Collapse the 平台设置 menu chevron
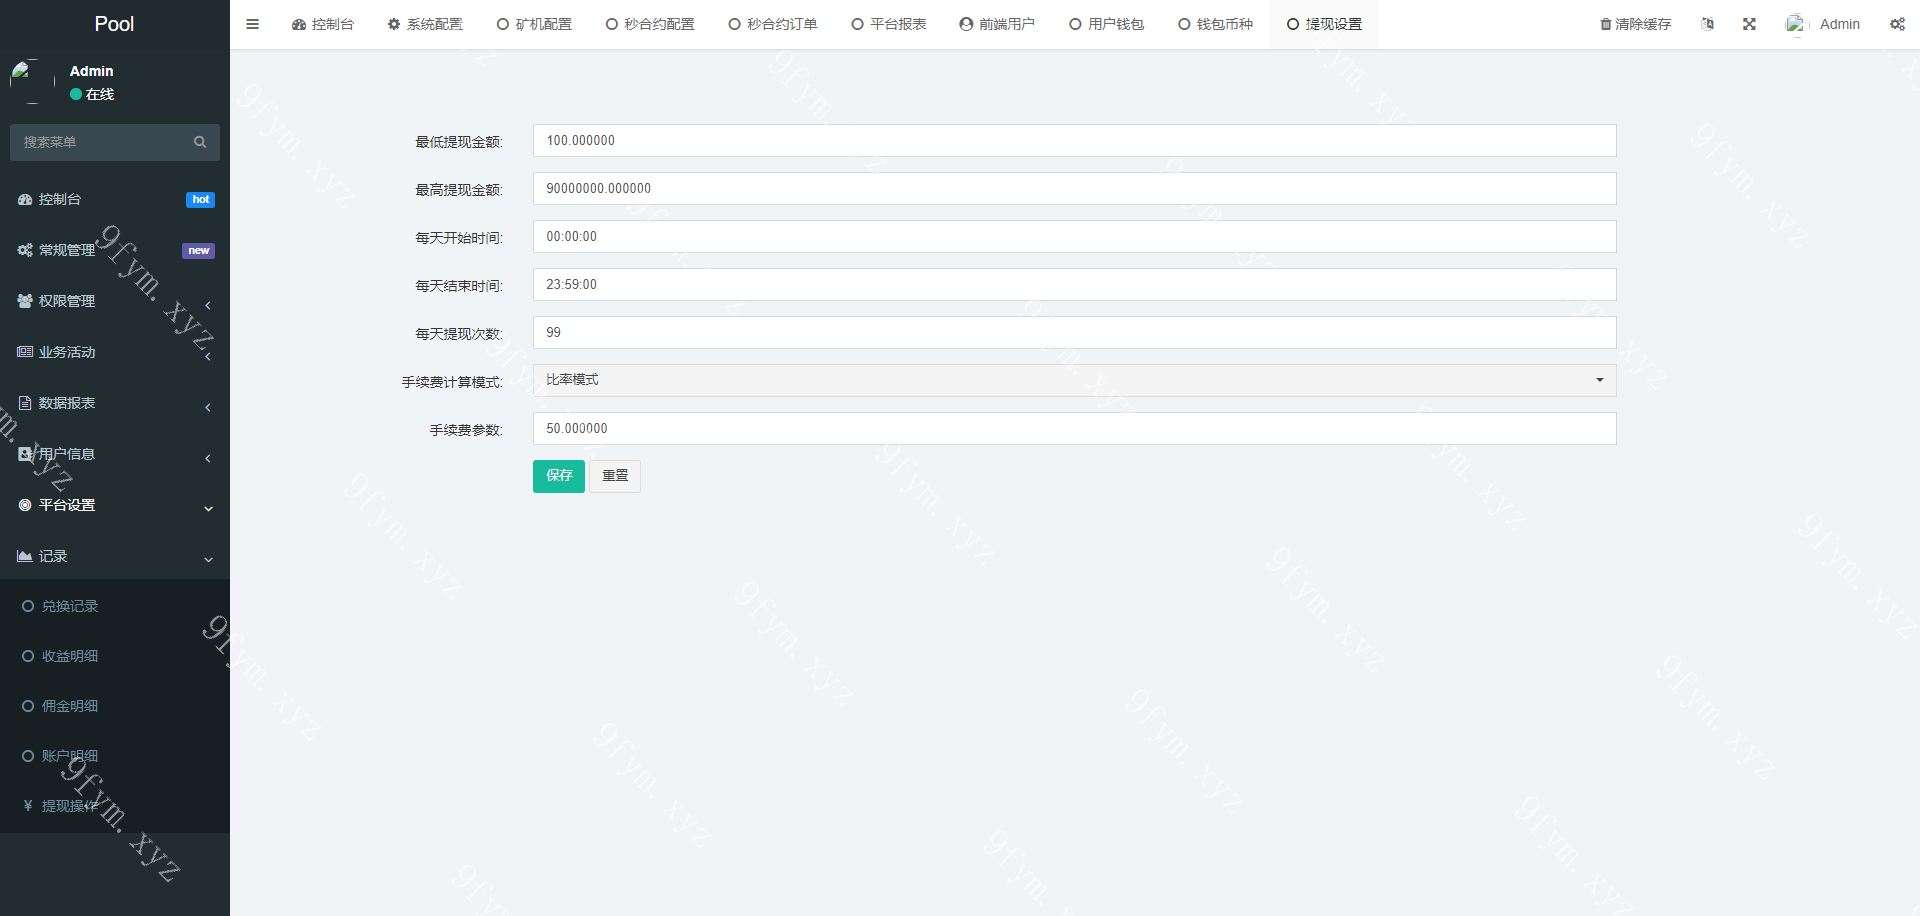This screenshot has height=916, width=1920. 208,509
